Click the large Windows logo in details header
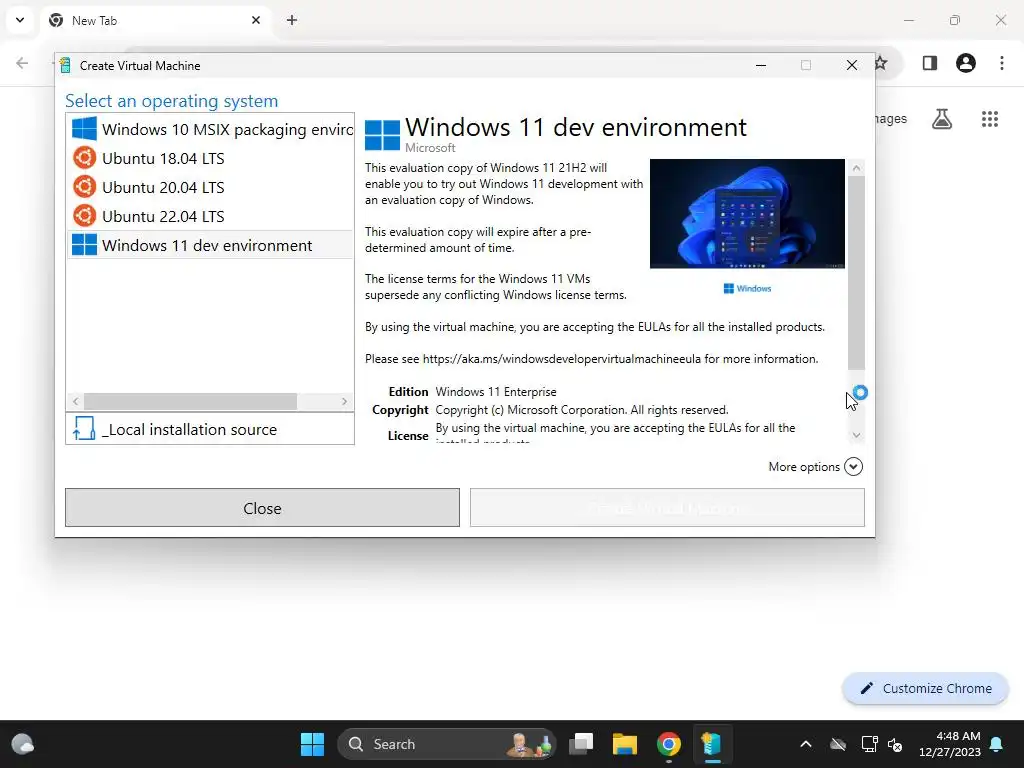 pos(382,135)
